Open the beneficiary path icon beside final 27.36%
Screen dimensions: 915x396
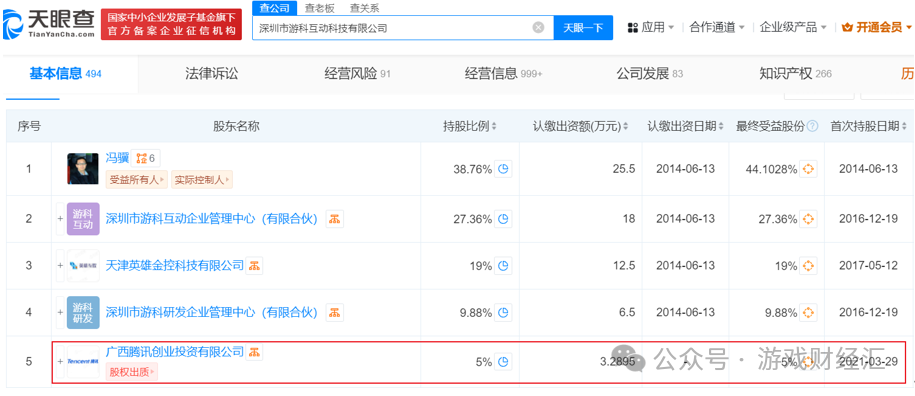coord(808,219)
